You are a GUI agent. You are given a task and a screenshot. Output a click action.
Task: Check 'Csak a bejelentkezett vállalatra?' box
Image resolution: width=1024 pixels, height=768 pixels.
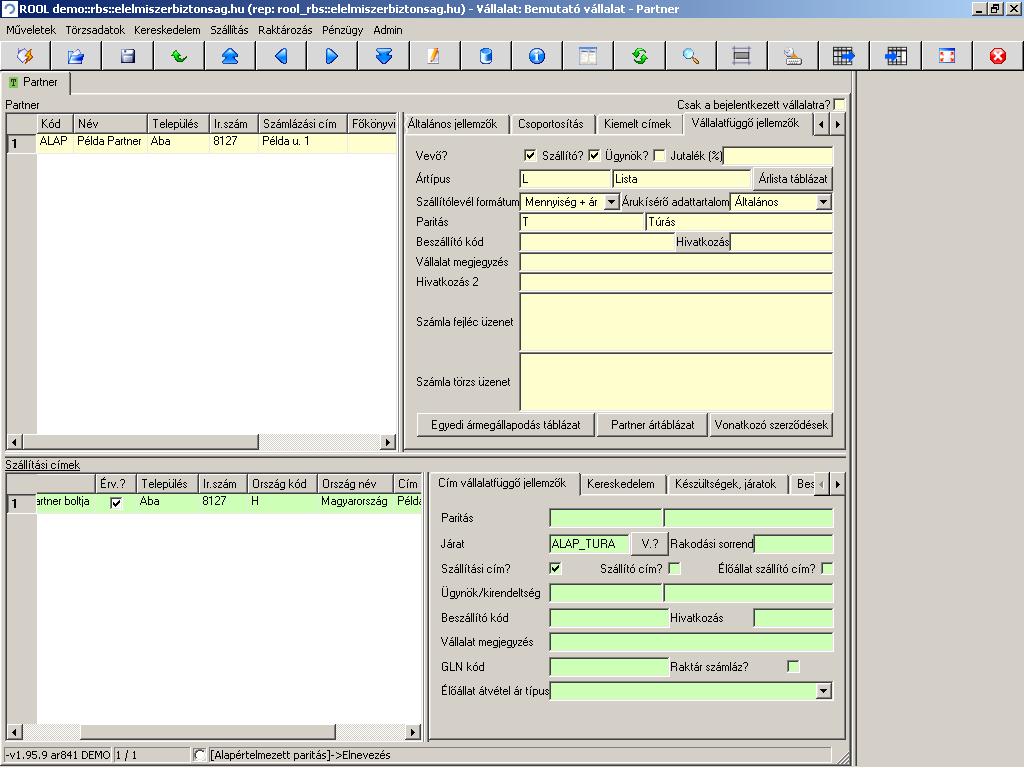[839, 104]
